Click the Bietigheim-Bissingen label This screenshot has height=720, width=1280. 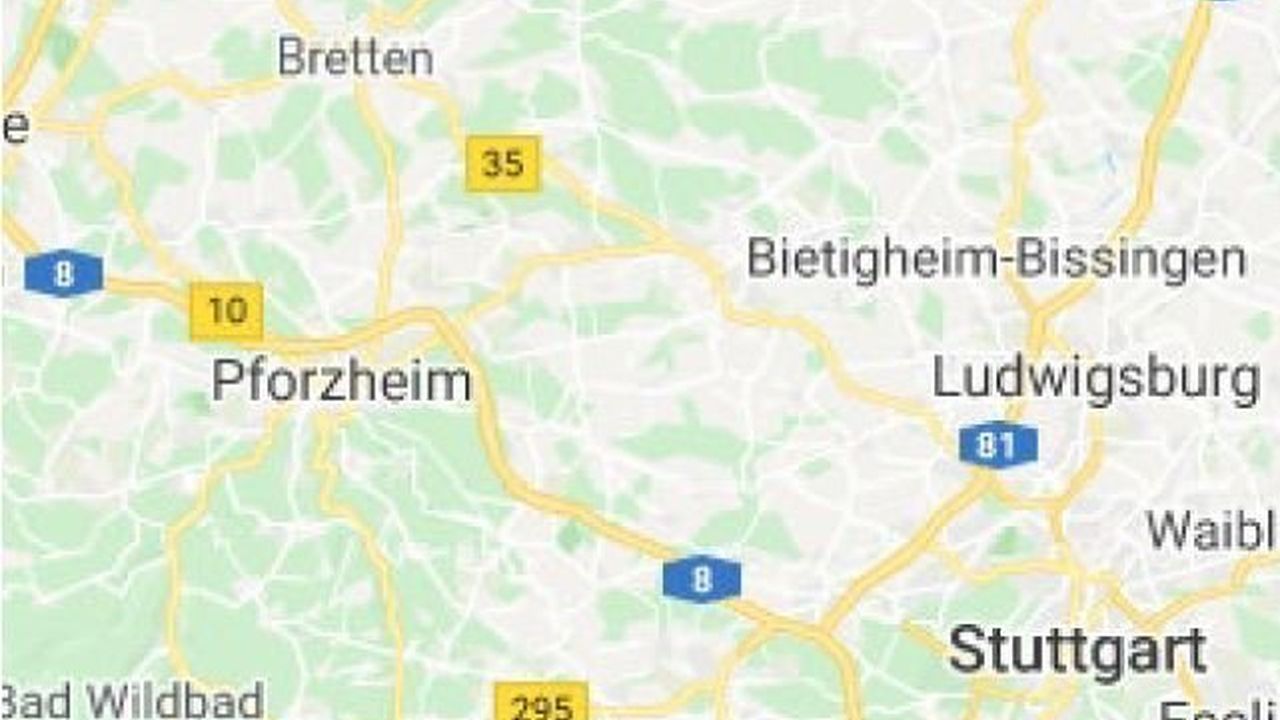[997, 260]
